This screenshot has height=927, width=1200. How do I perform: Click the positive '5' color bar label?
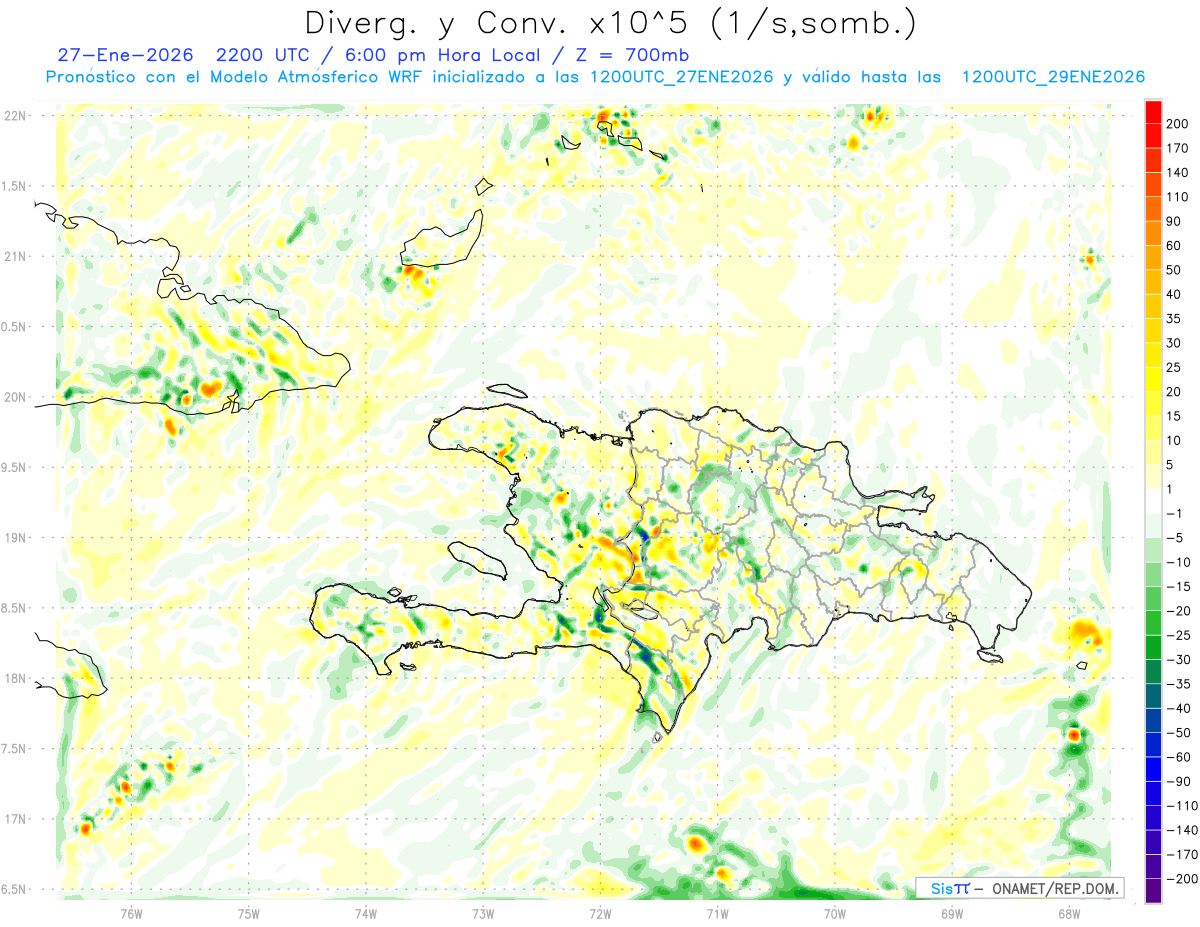pyautogui.click(x=1172, y=464)
